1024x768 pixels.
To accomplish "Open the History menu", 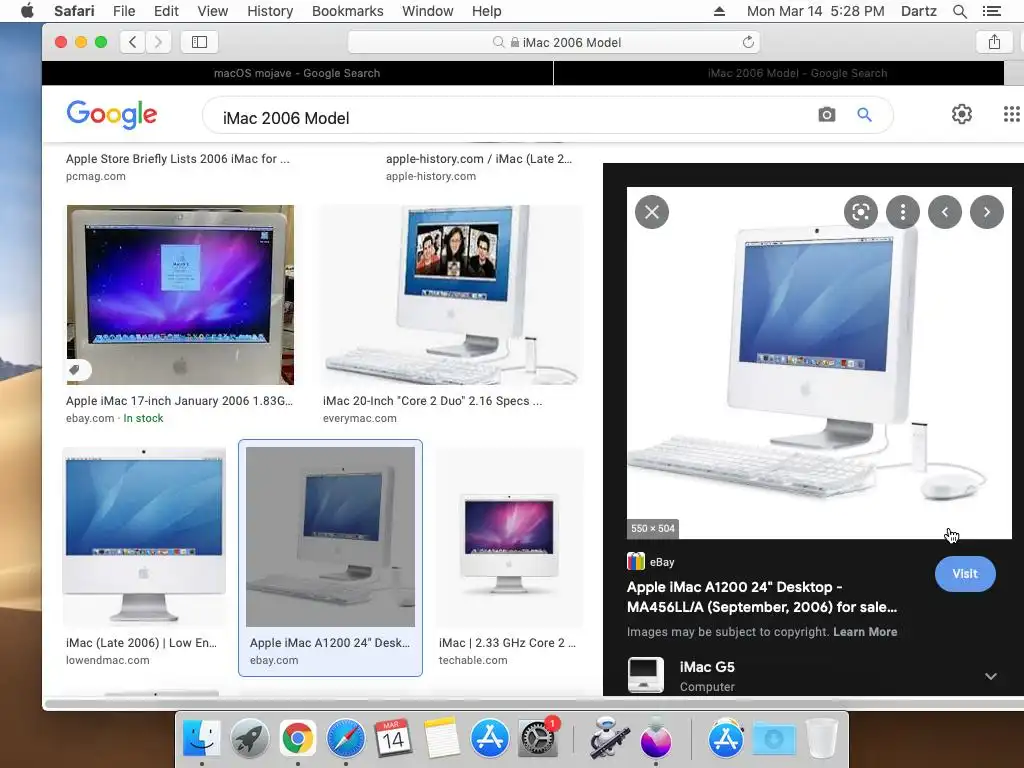I will [270, 11].
